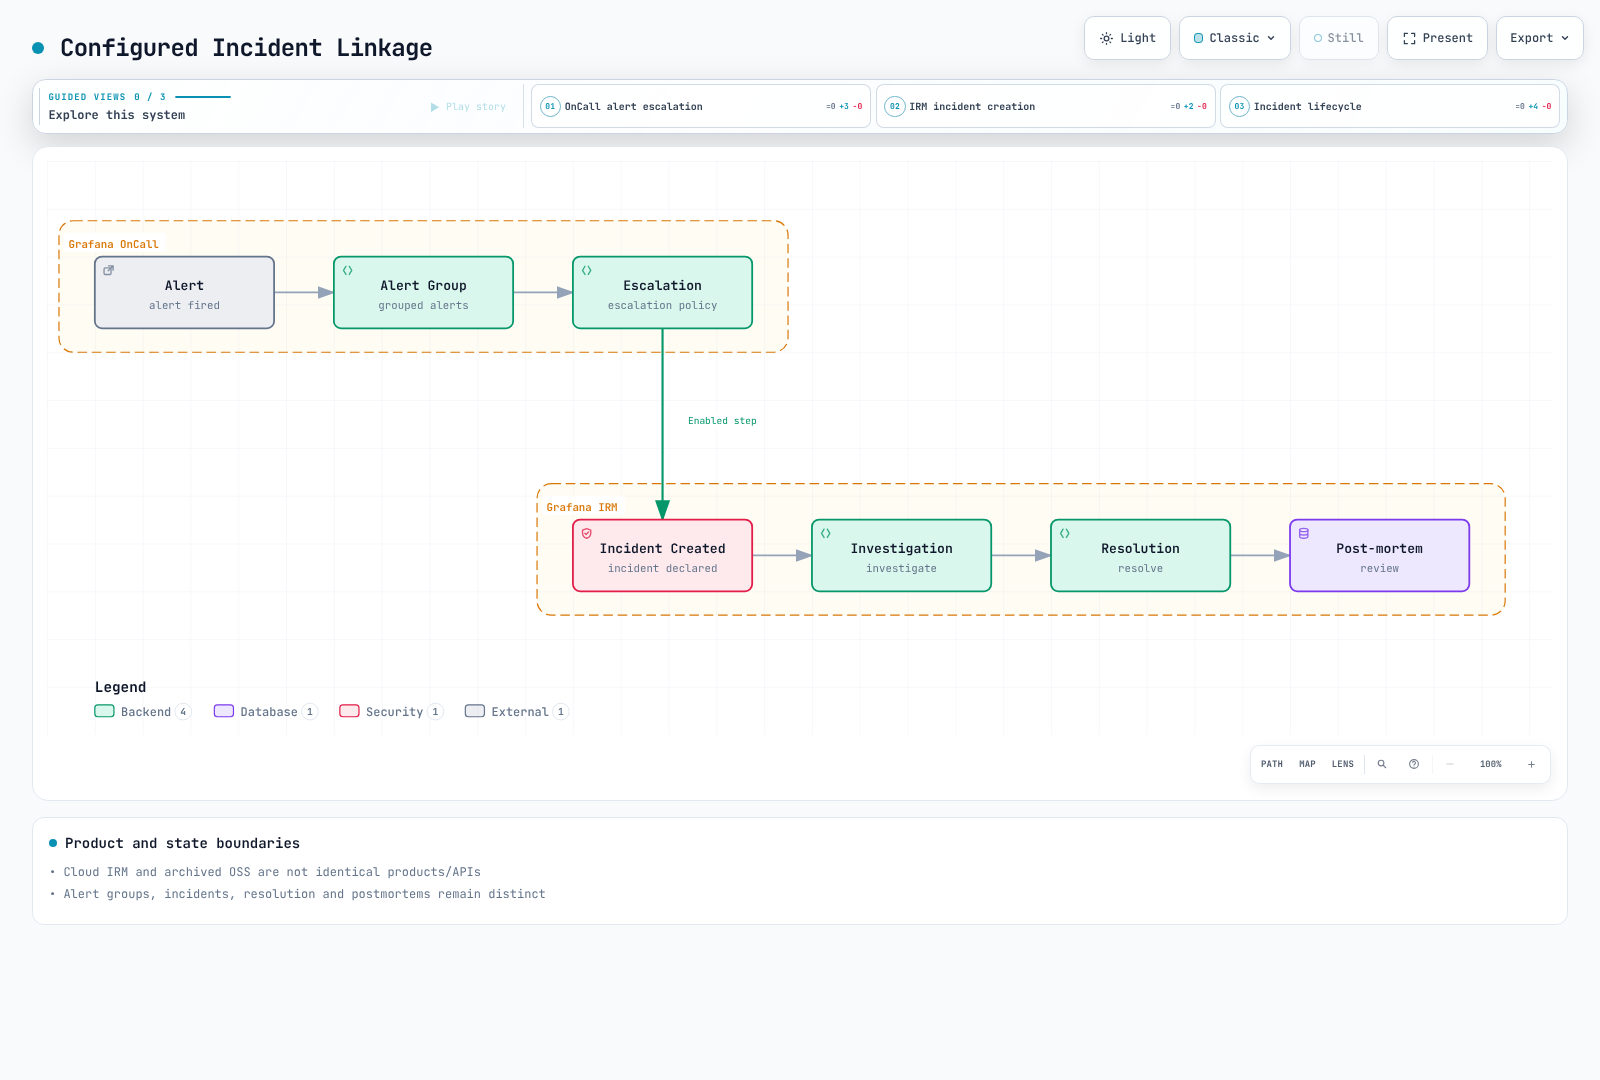This screenshot has height=1080, width=1600.
Task: Toggle Backend filter in legend
Action: point(142,712)
